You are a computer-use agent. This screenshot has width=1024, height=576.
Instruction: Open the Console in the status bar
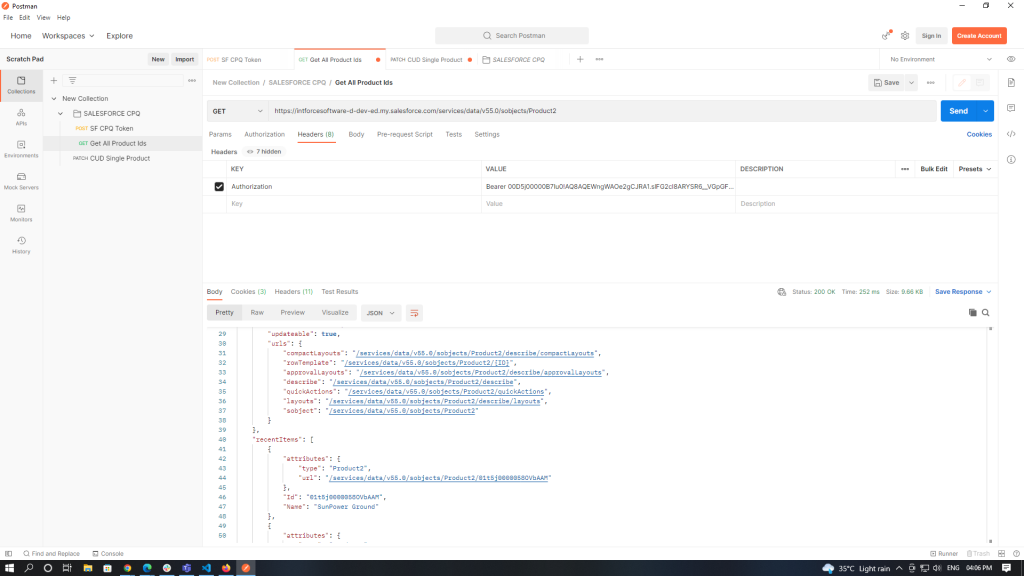[x=108, y=554]
